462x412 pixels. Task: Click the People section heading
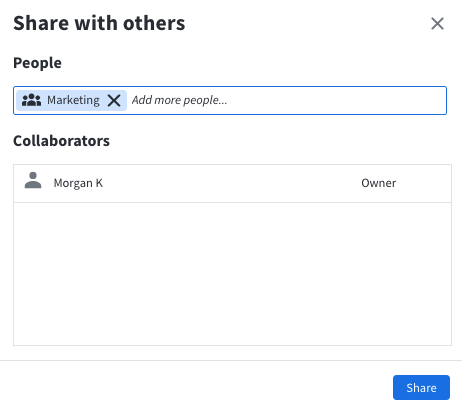coord(37,63)
